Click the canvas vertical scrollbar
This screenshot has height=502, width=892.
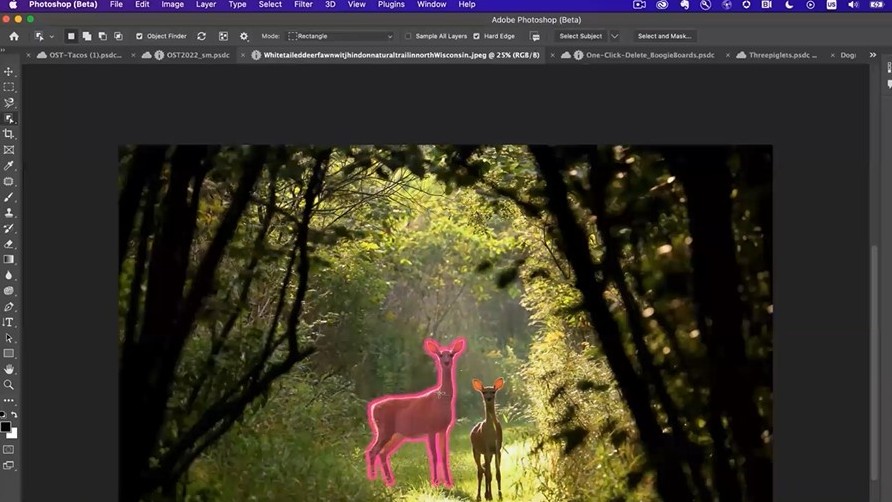point(874,361)
